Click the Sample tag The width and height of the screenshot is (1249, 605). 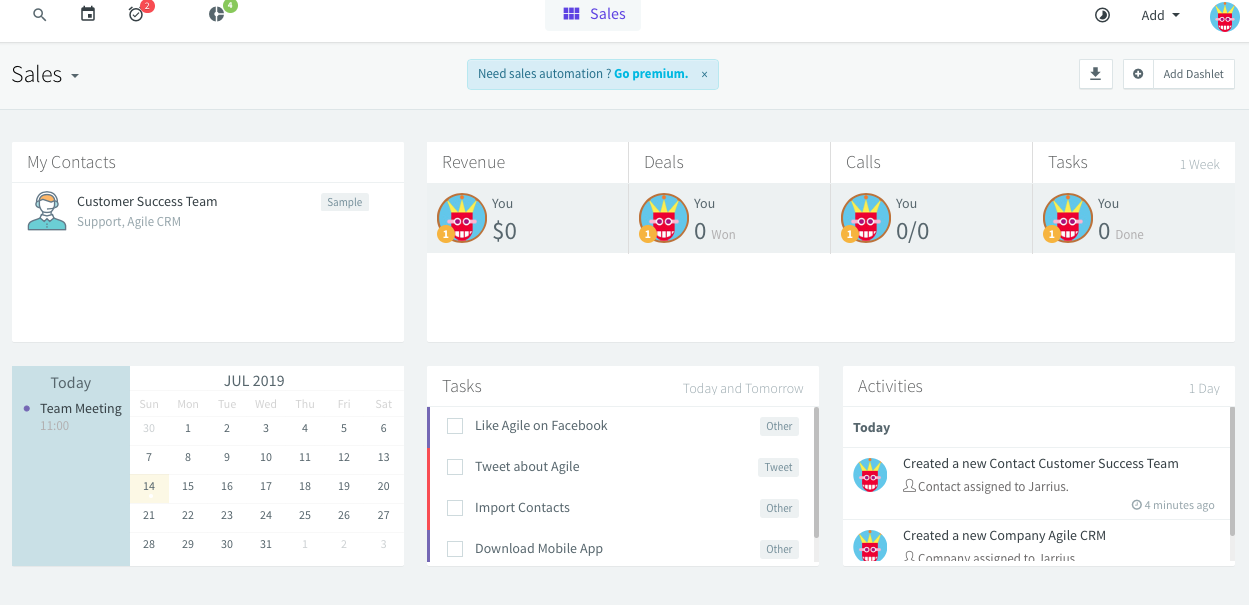(x=345, y=202)
